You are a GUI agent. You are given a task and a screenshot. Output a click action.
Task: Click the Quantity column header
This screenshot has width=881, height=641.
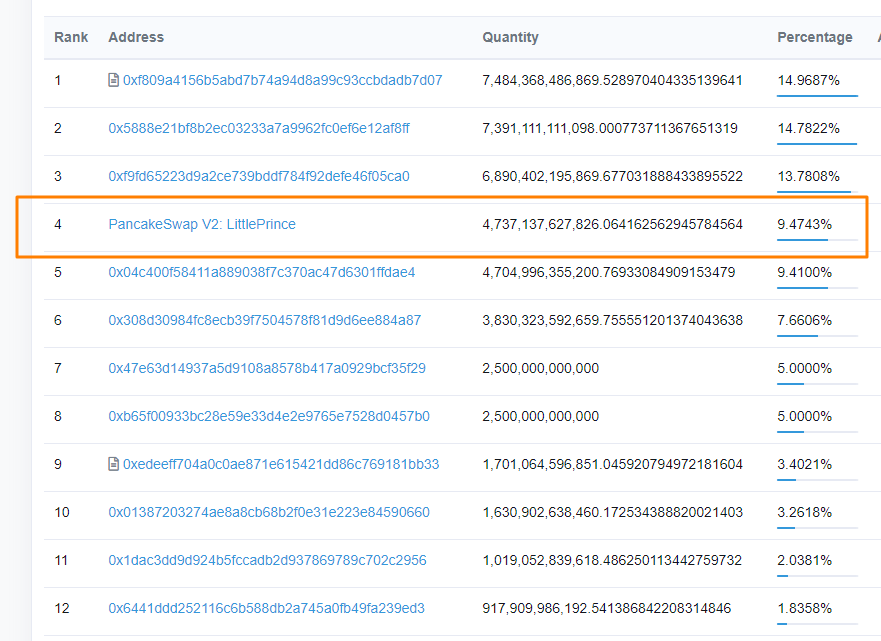point(510,37)
